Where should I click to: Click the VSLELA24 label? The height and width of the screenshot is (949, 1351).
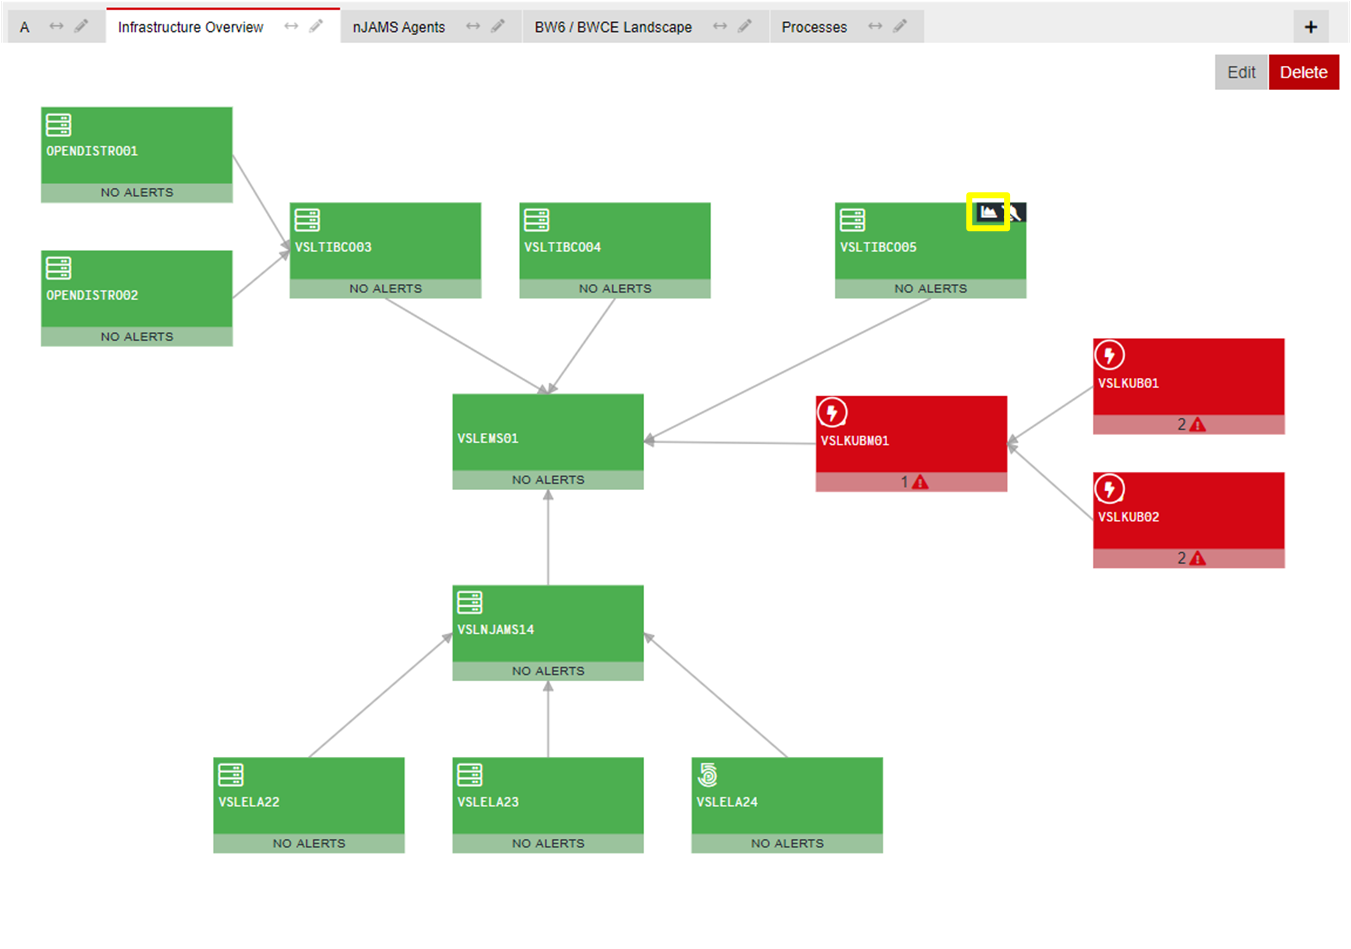click(727, 802)
